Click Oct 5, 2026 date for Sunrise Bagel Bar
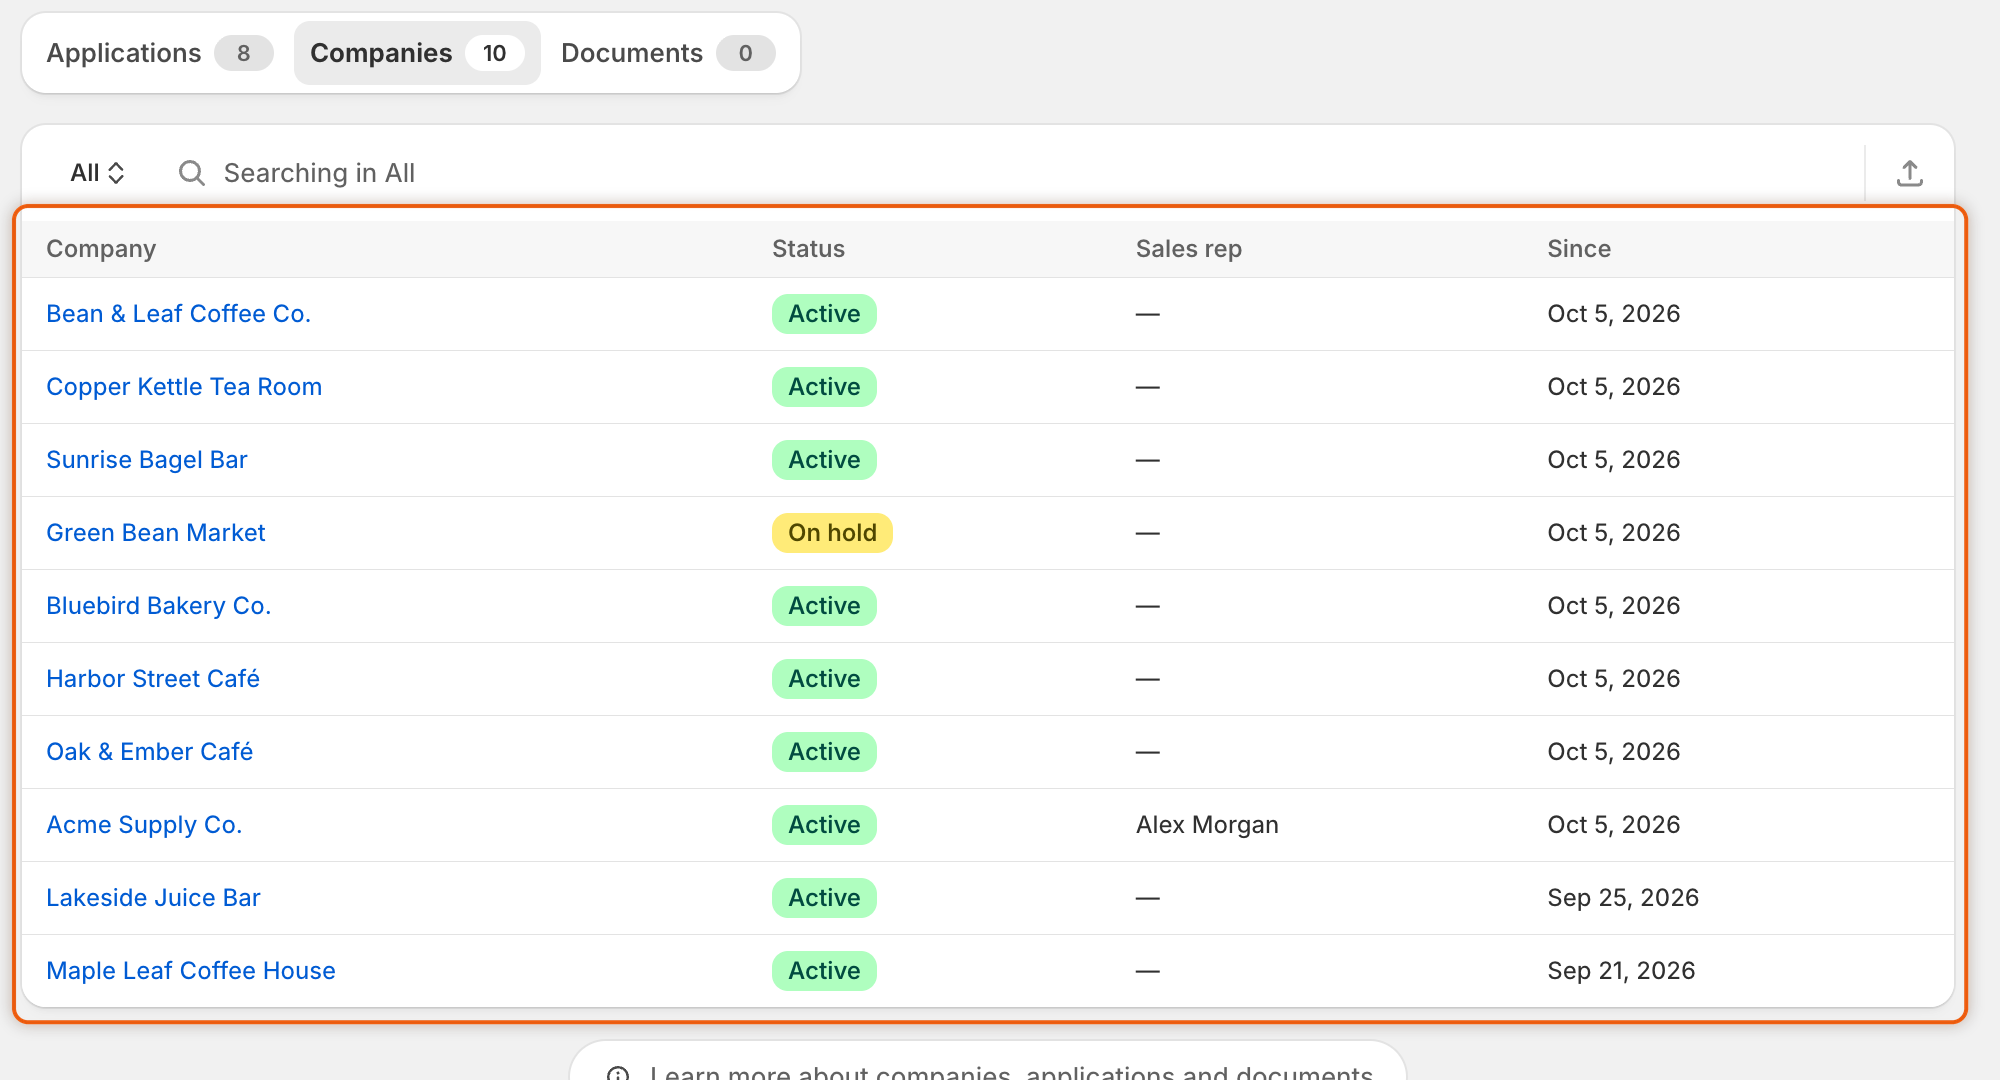This screenshot has width=2000, height=1080. click(1613, 460)
